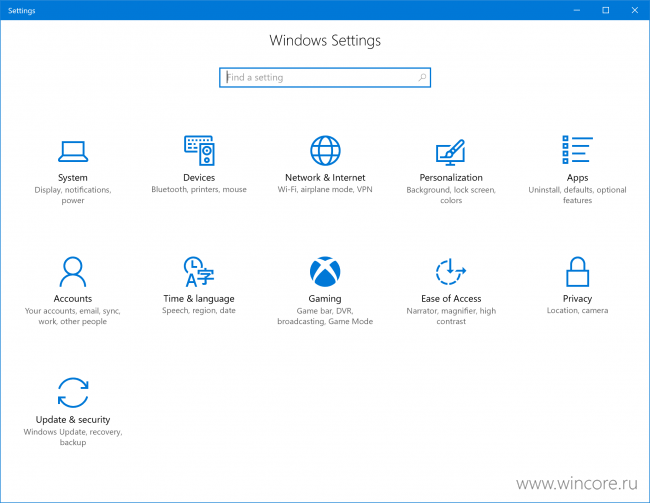Focus the Find a setting field

(325, 78)
